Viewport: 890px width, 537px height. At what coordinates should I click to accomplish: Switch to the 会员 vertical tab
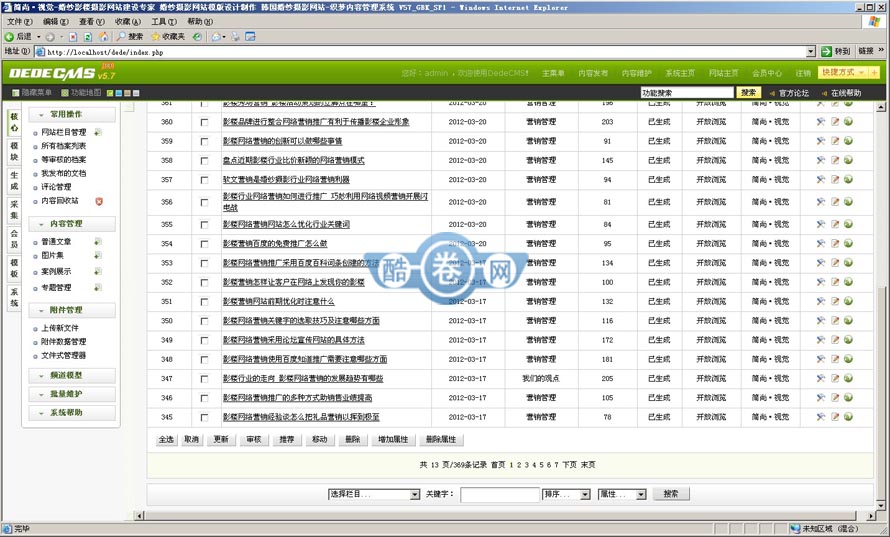tap(14, 239)
